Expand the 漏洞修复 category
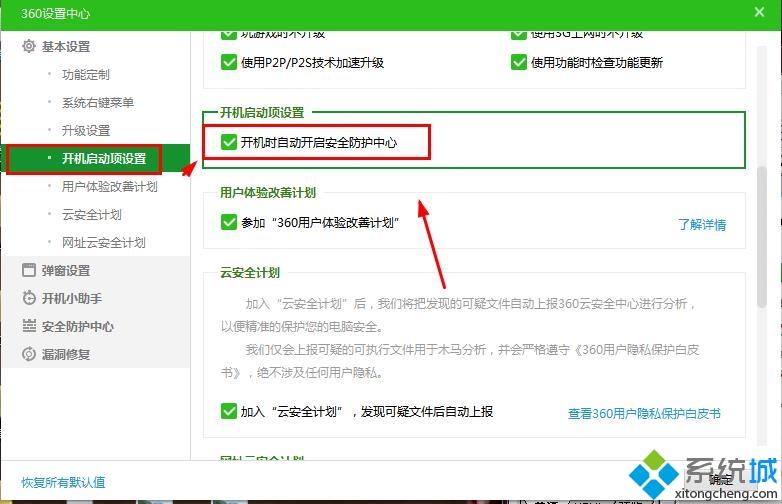The height and width of the screenshot is (504, 782). 65,354
